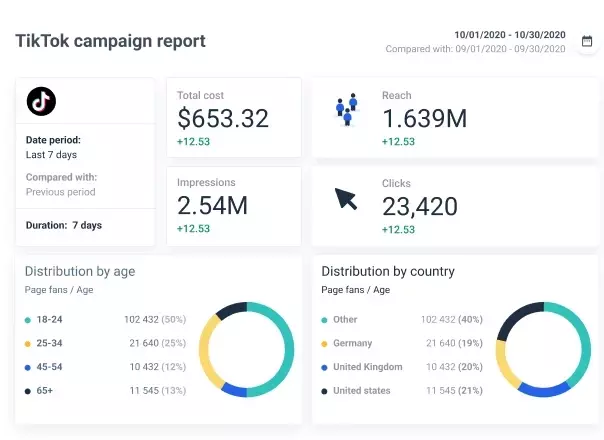
Task: Open the calendar date picker icon
Action: [x=586, y=42]
